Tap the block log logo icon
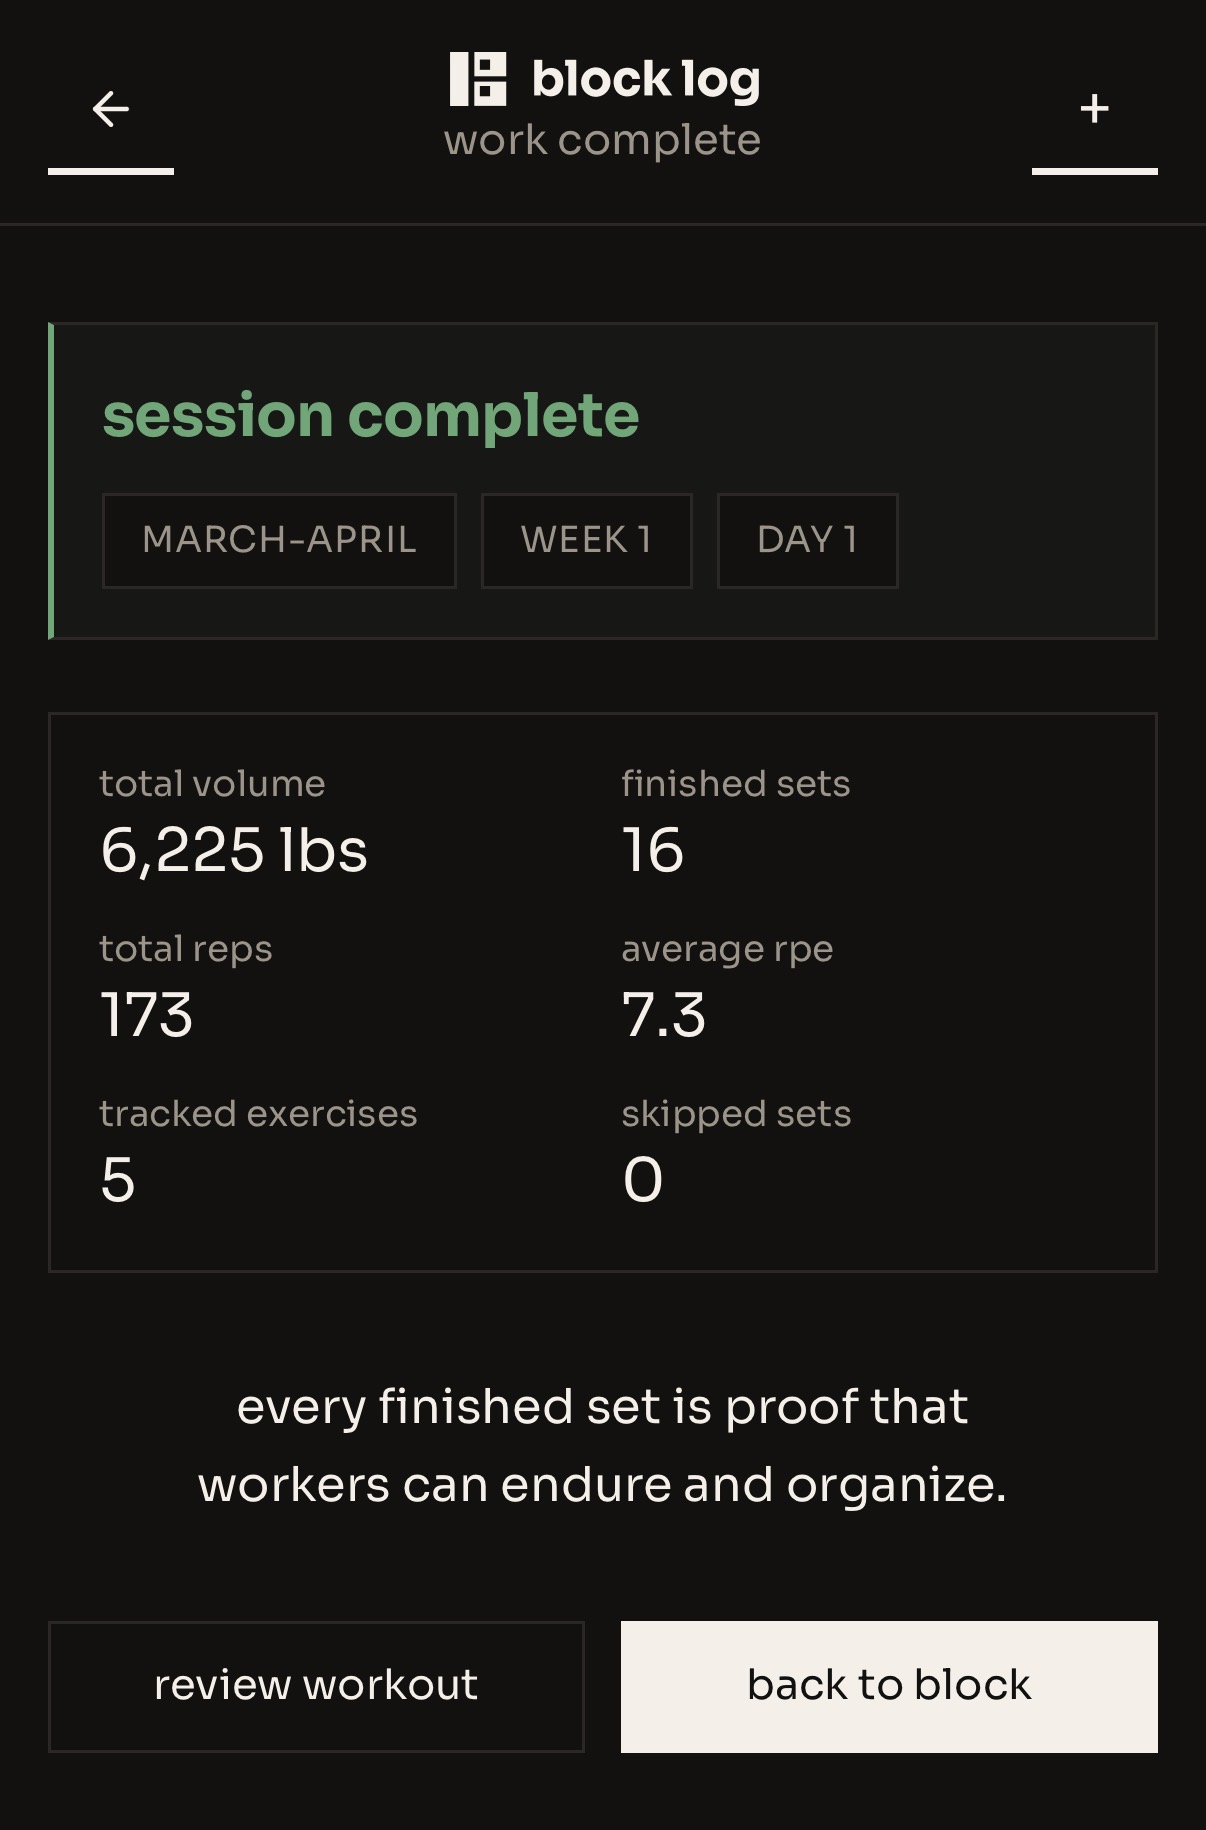1206x1830 pixels. (x=478, y=78)
